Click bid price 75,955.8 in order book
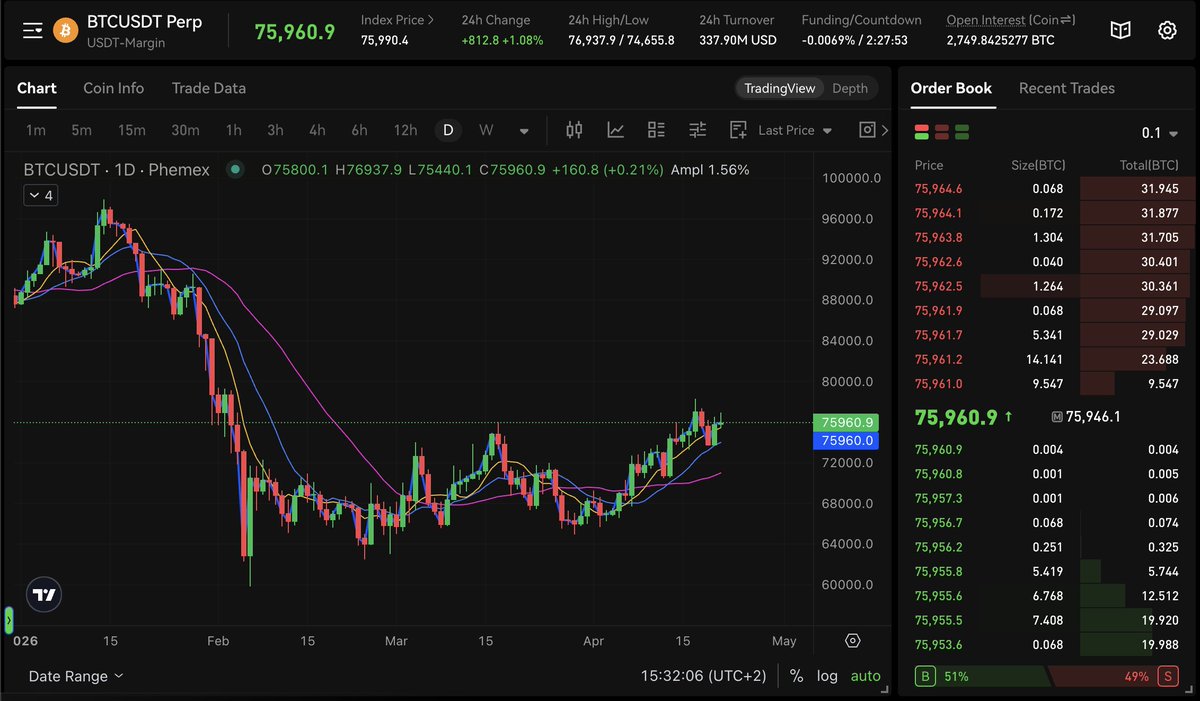 click(939, 571)
